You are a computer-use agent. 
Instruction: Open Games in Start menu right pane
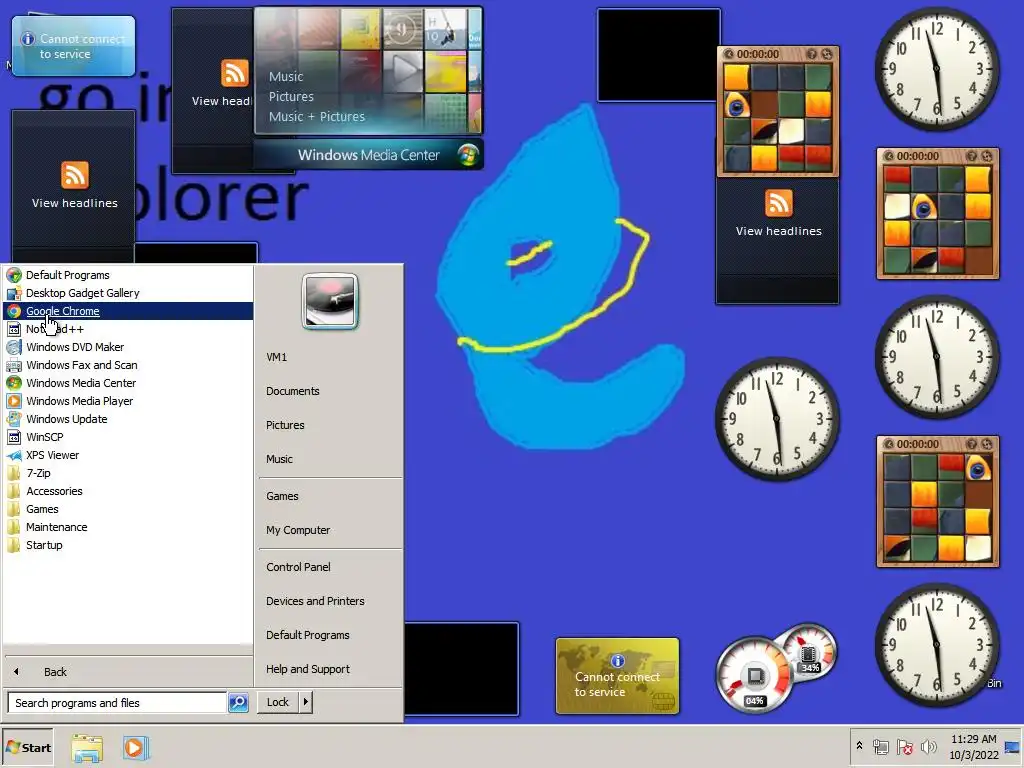330,496
